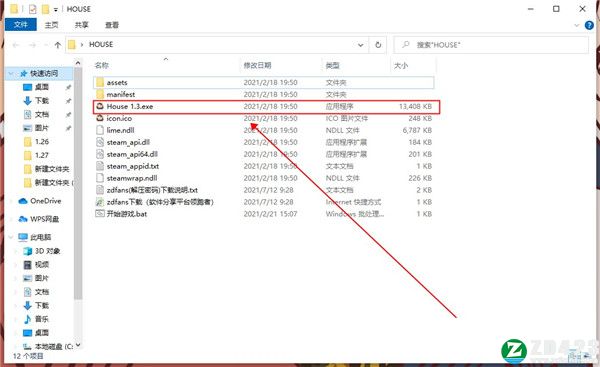Click the 3D 对象 icon in sidebar
Viewport: 600px width, 367px height.
tap(28, 251)
